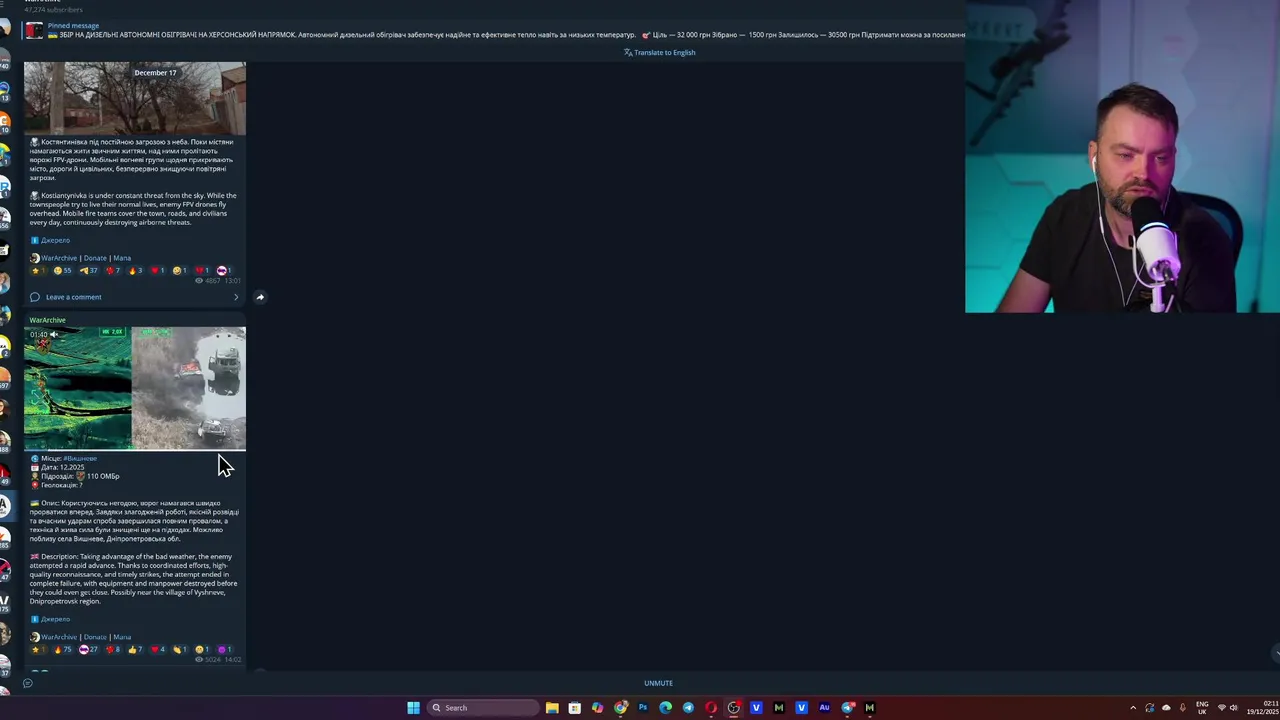Viewport: 1280px width, 720px height.
Task: Toggle the crying face reaction with 55
Action: coord(62,271)
